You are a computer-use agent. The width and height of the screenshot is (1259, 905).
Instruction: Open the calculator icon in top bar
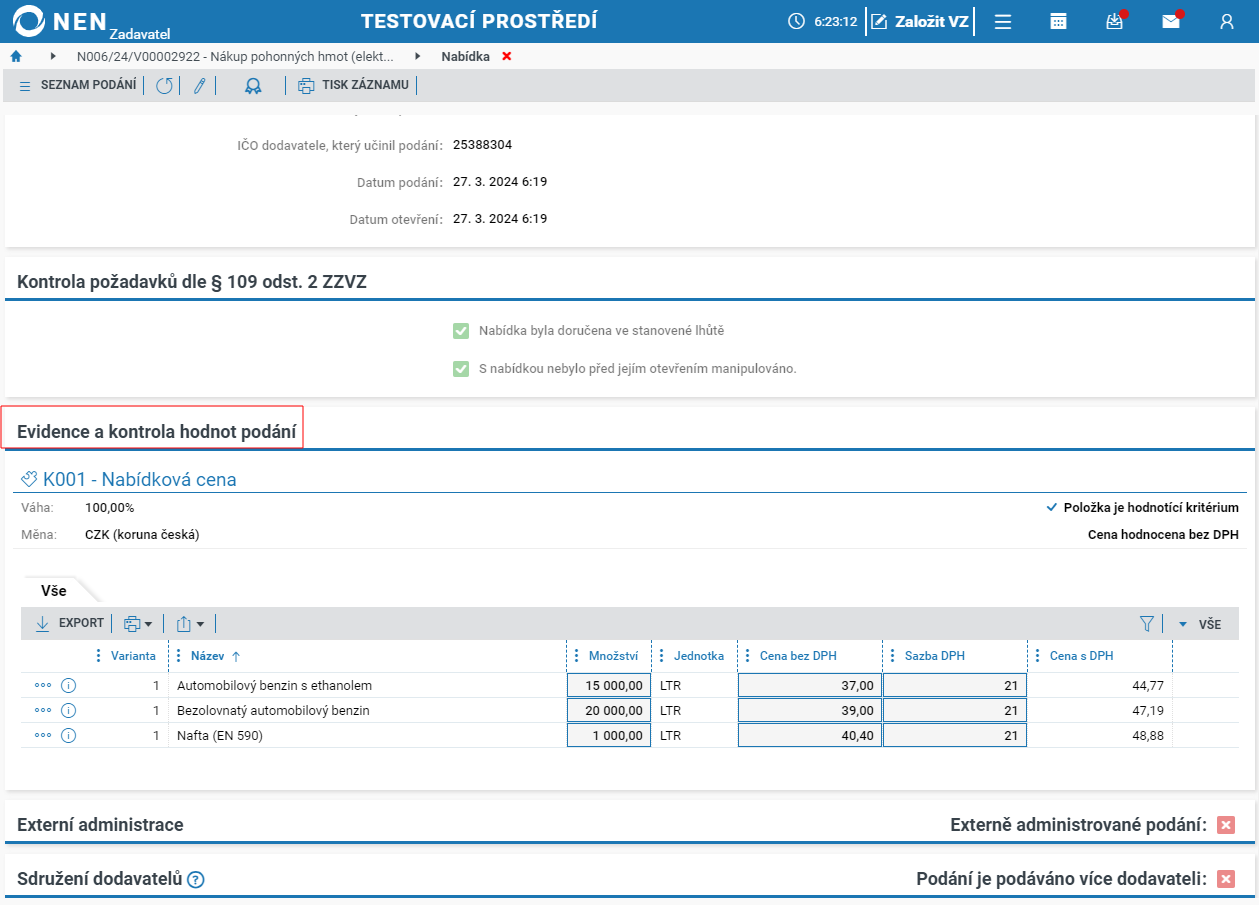[x=1058, y=21]
